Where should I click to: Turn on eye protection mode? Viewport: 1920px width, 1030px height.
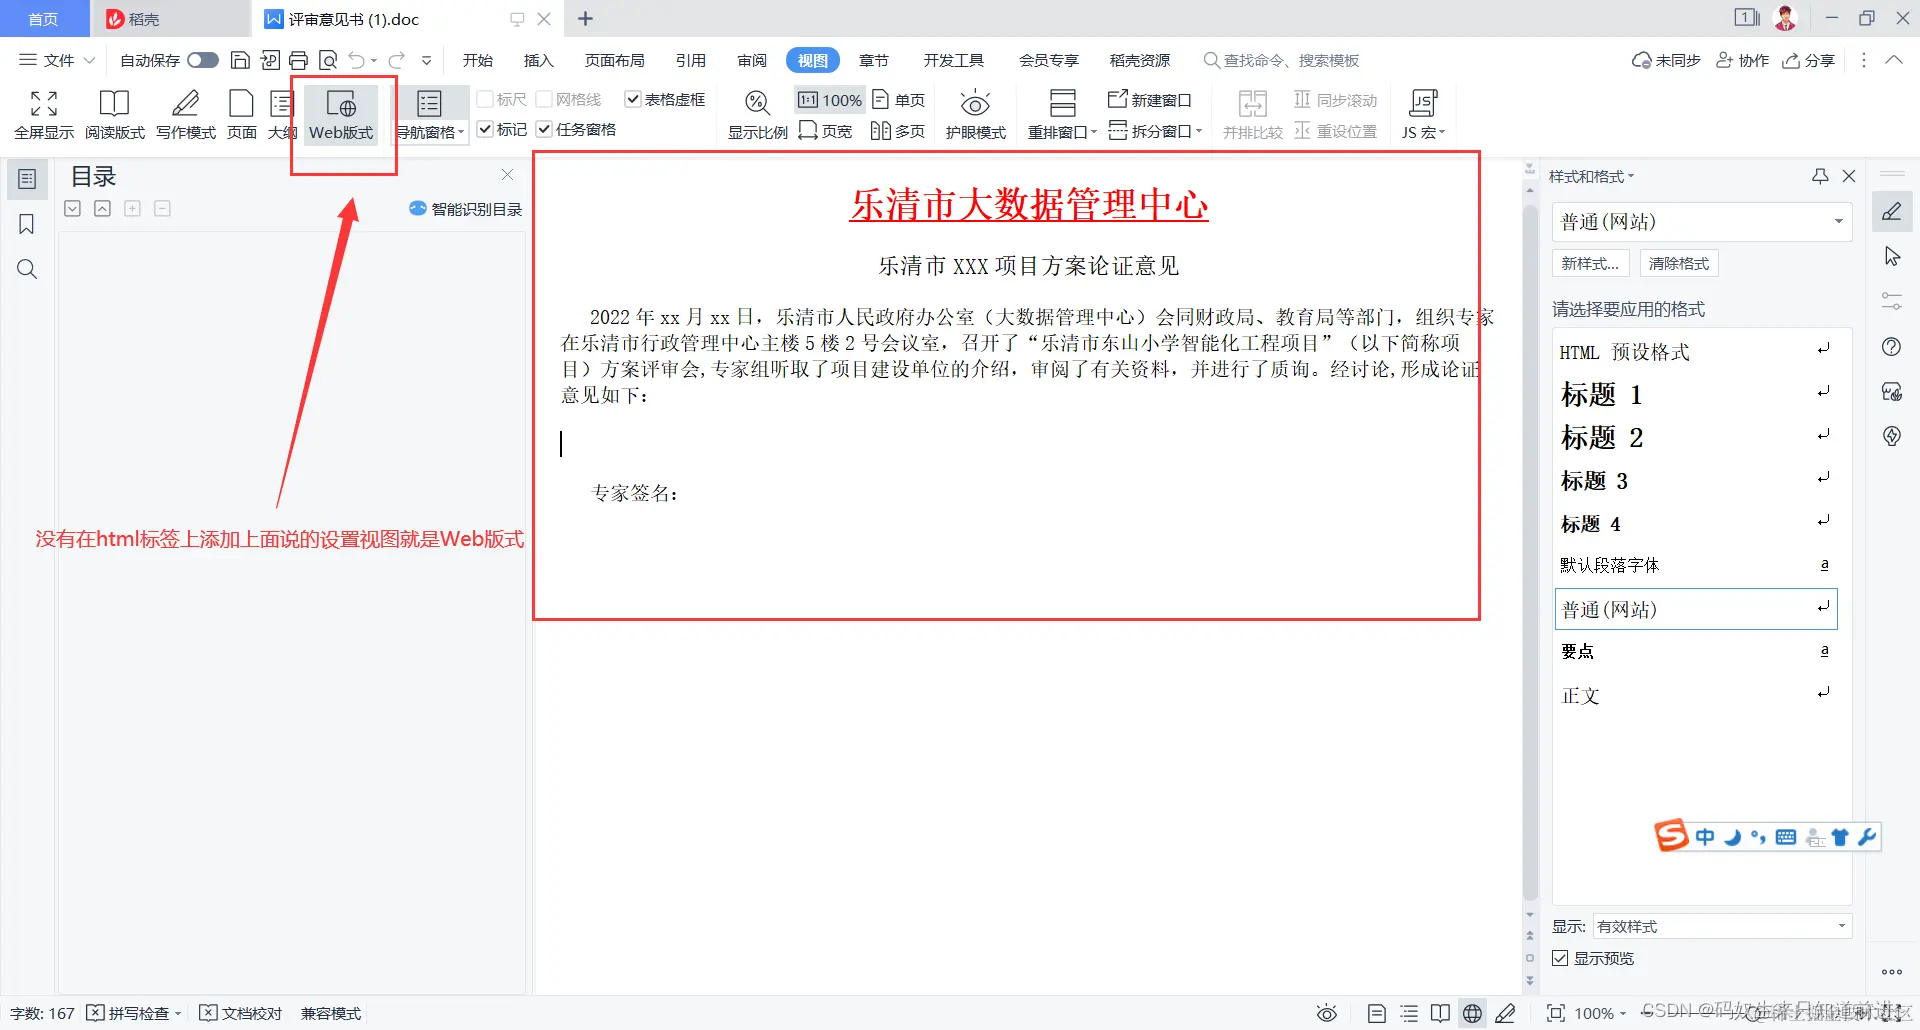[975, 114]
